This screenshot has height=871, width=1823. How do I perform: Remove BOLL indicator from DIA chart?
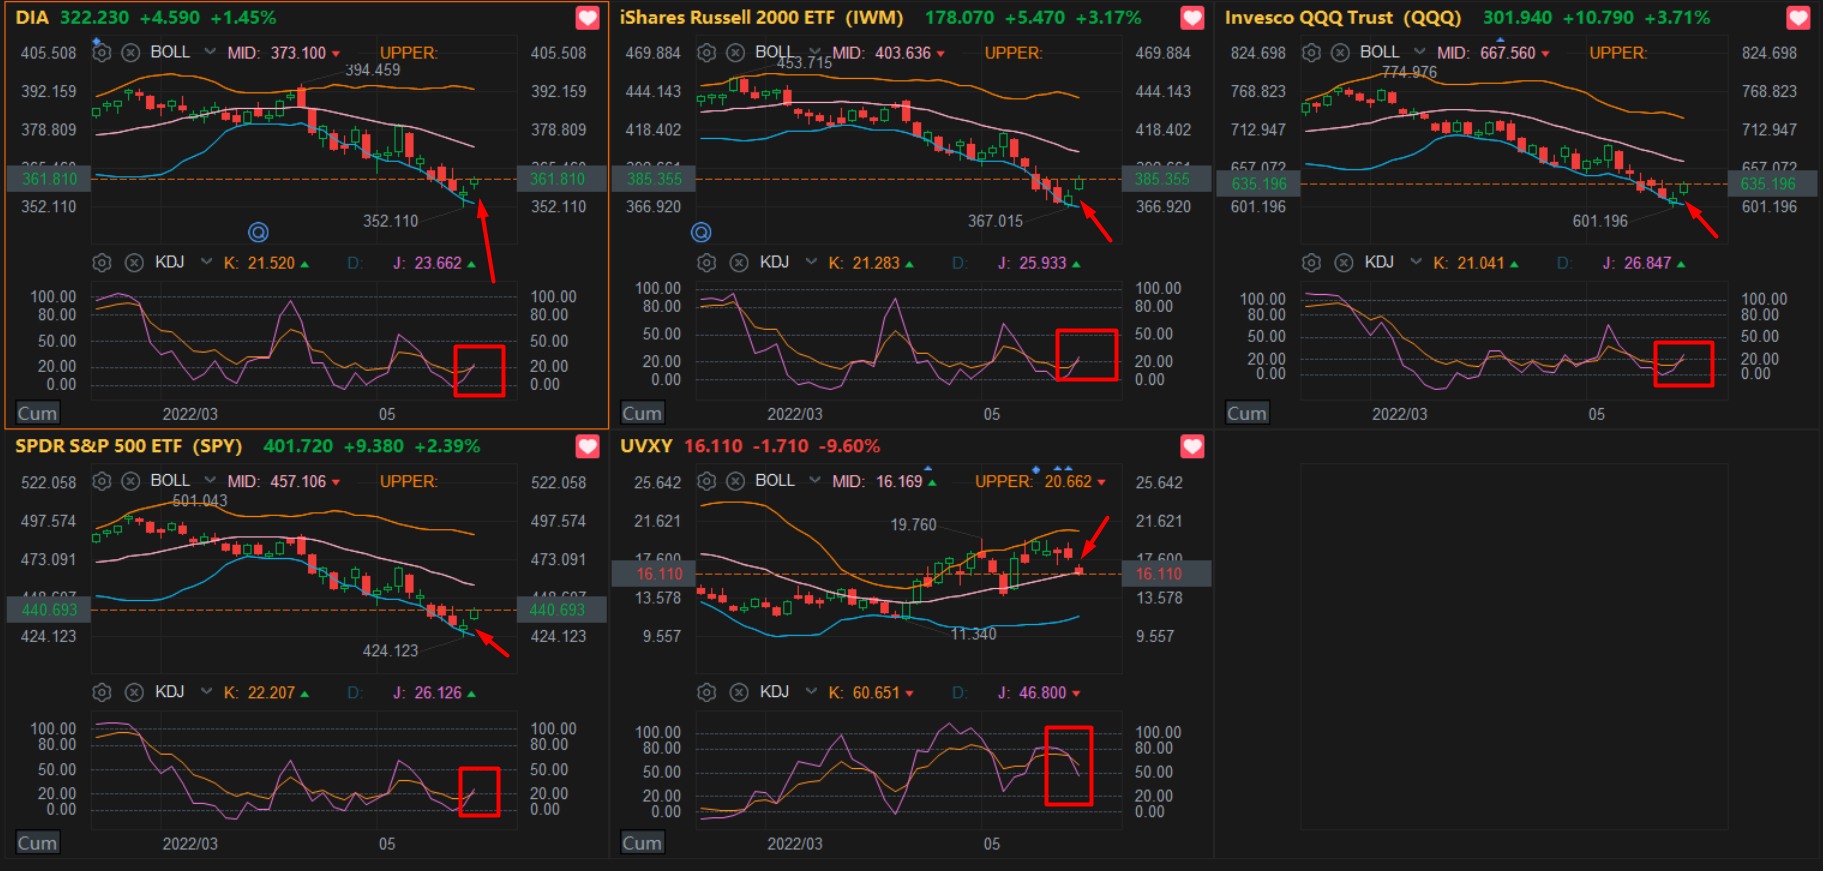point(131,52)
